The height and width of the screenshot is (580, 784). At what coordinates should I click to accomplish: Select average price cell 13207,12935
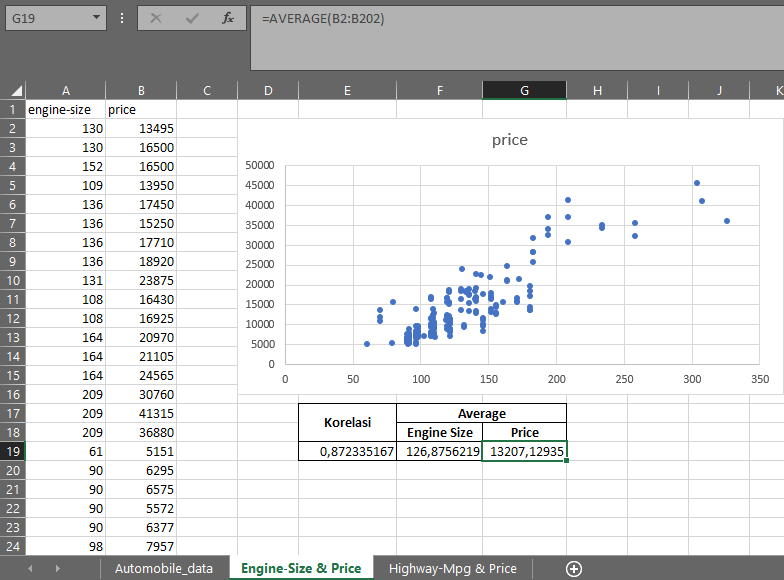(x=524, y=452)
